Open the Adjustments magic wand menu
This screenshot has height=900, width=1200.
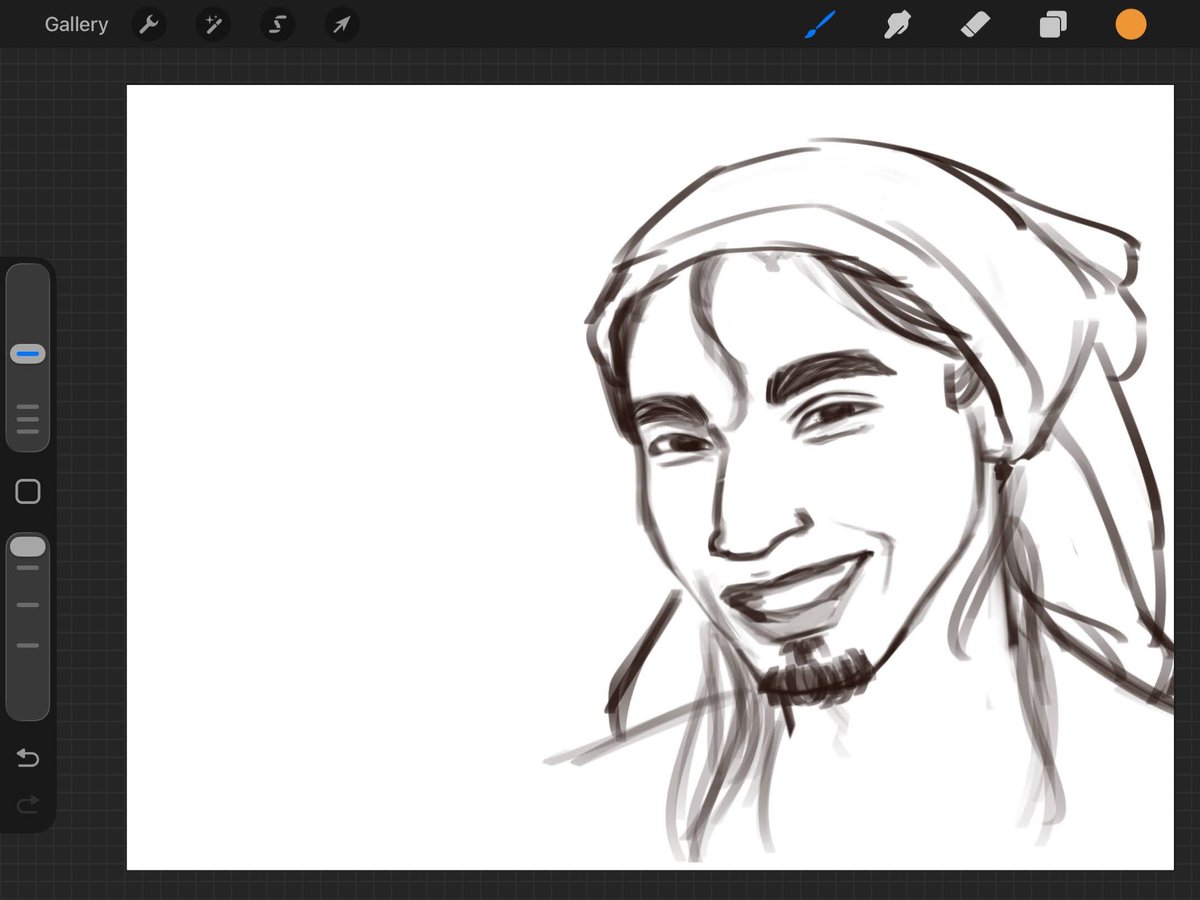click(213, 25)
